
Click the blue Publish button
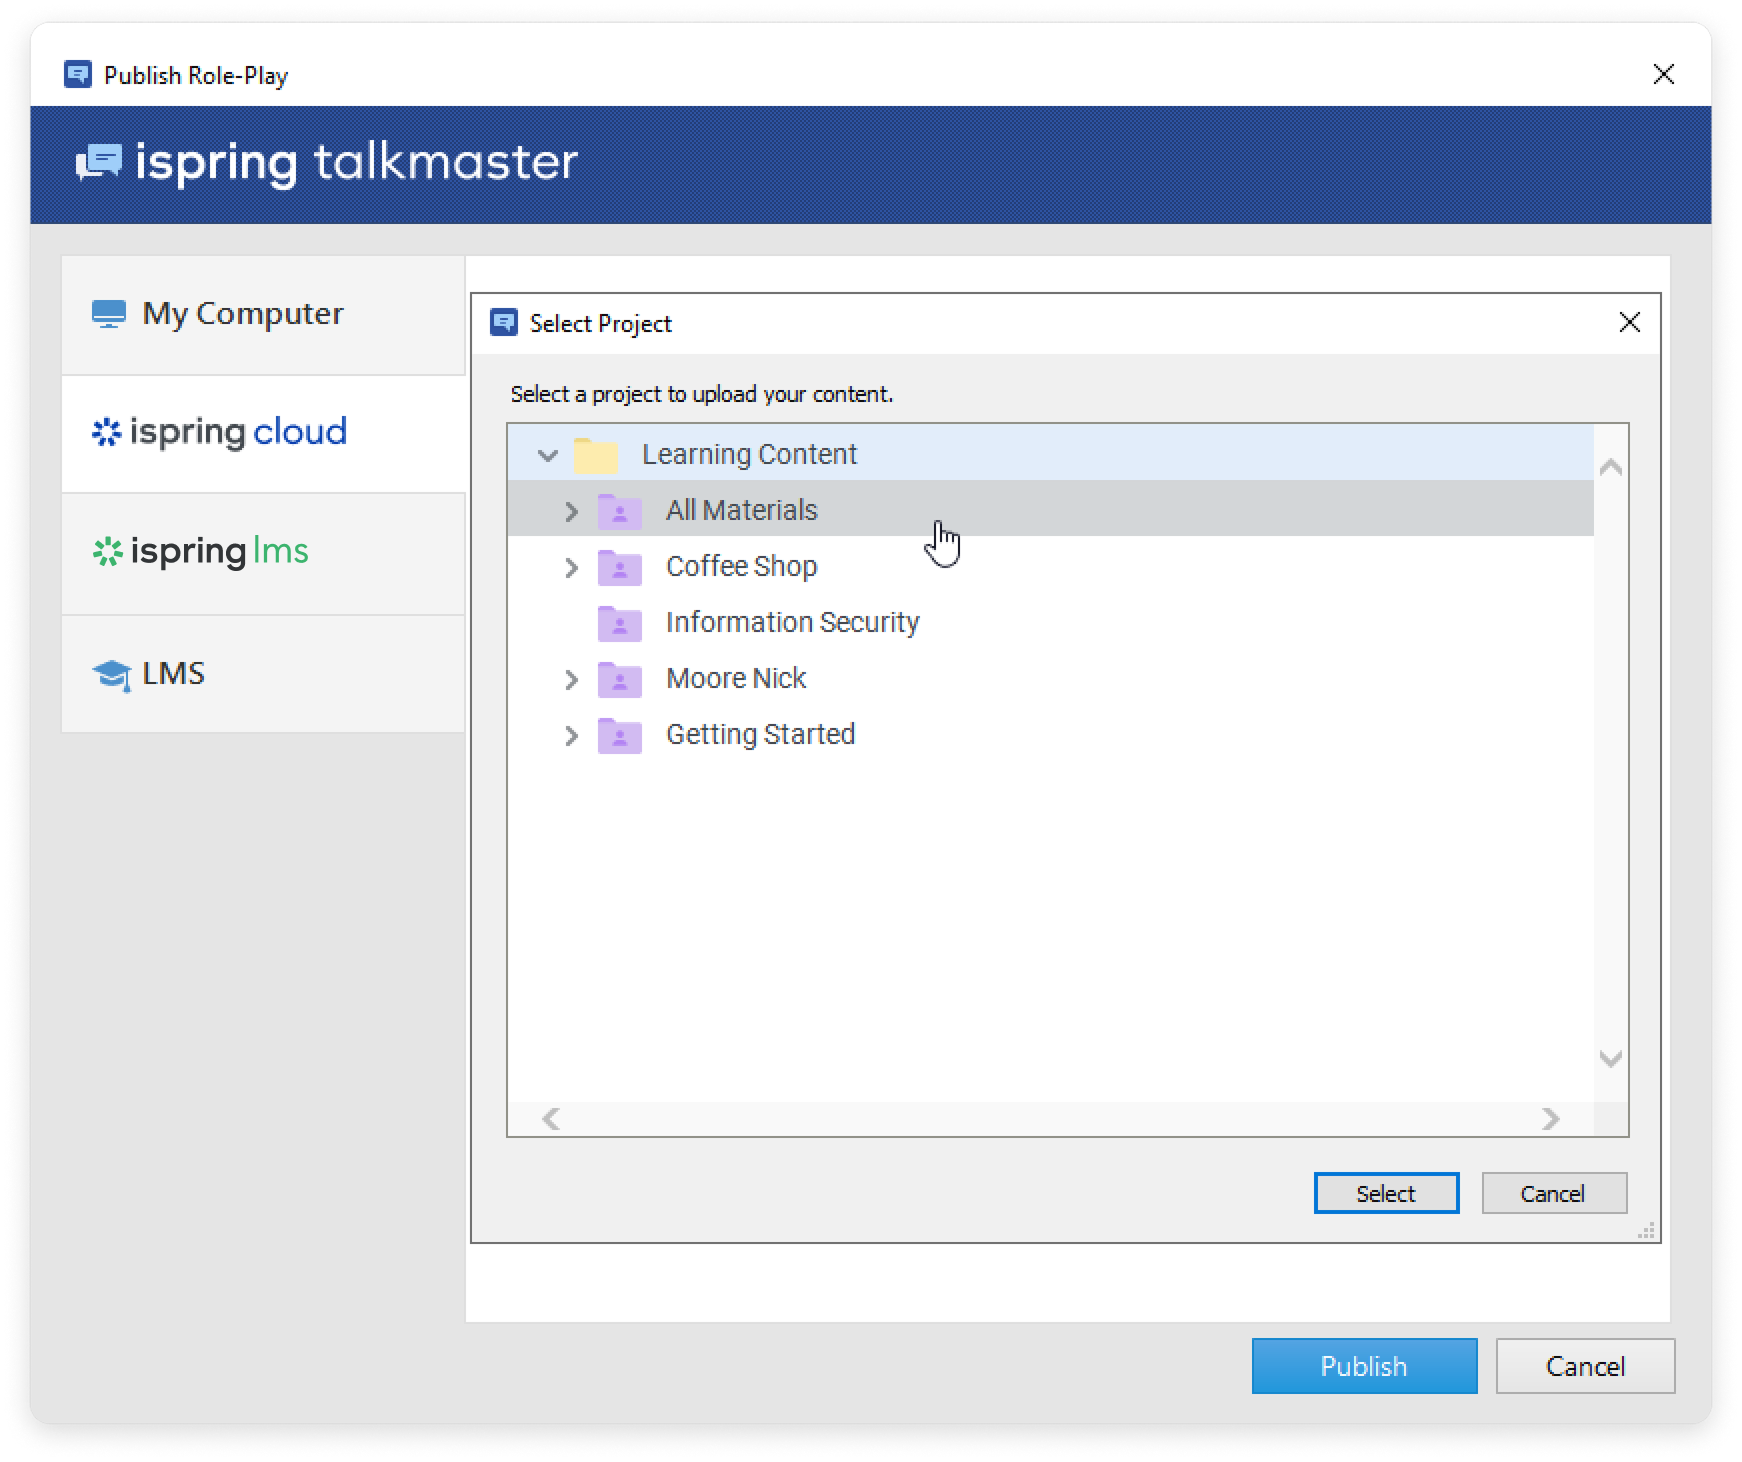click(x=1363, y=1366)
